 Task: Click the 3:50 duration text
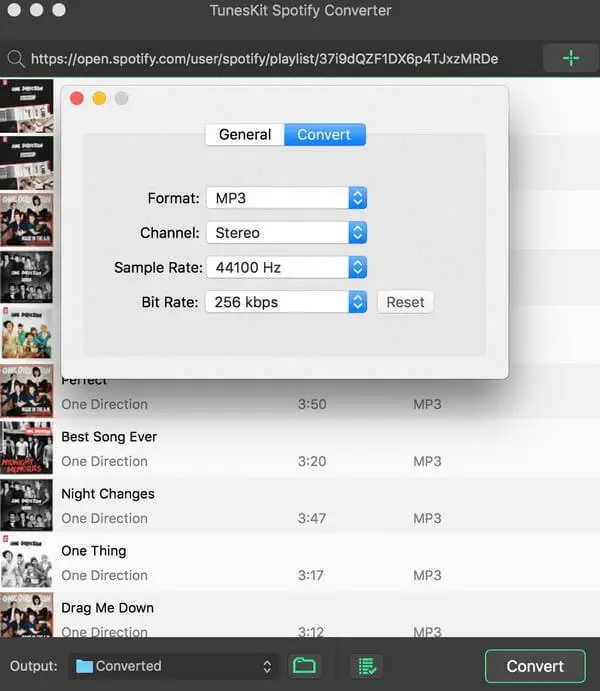coord(312,404)
